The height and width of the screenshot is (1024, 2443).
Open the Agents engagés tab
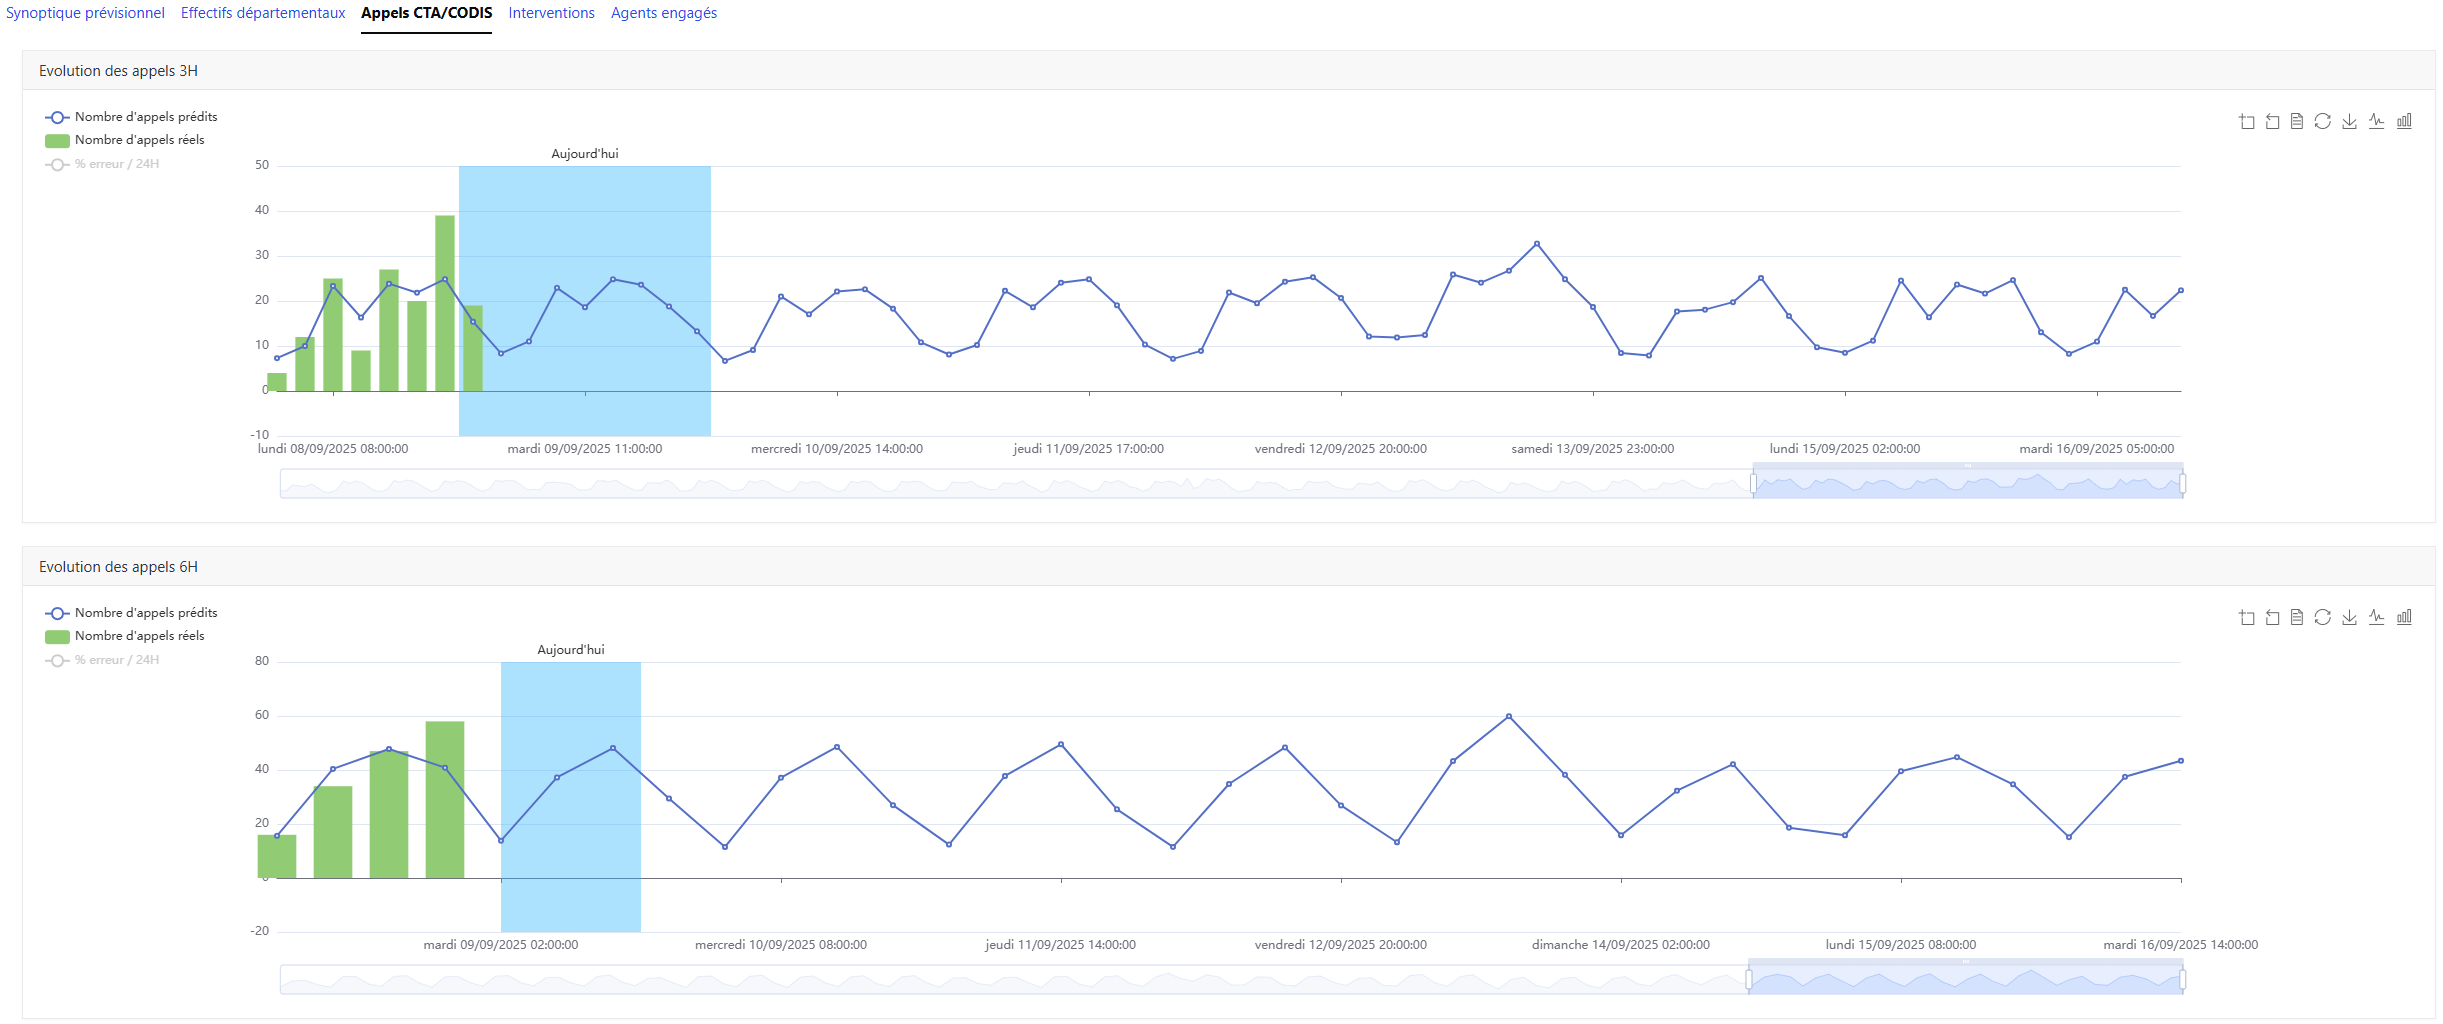664,13
